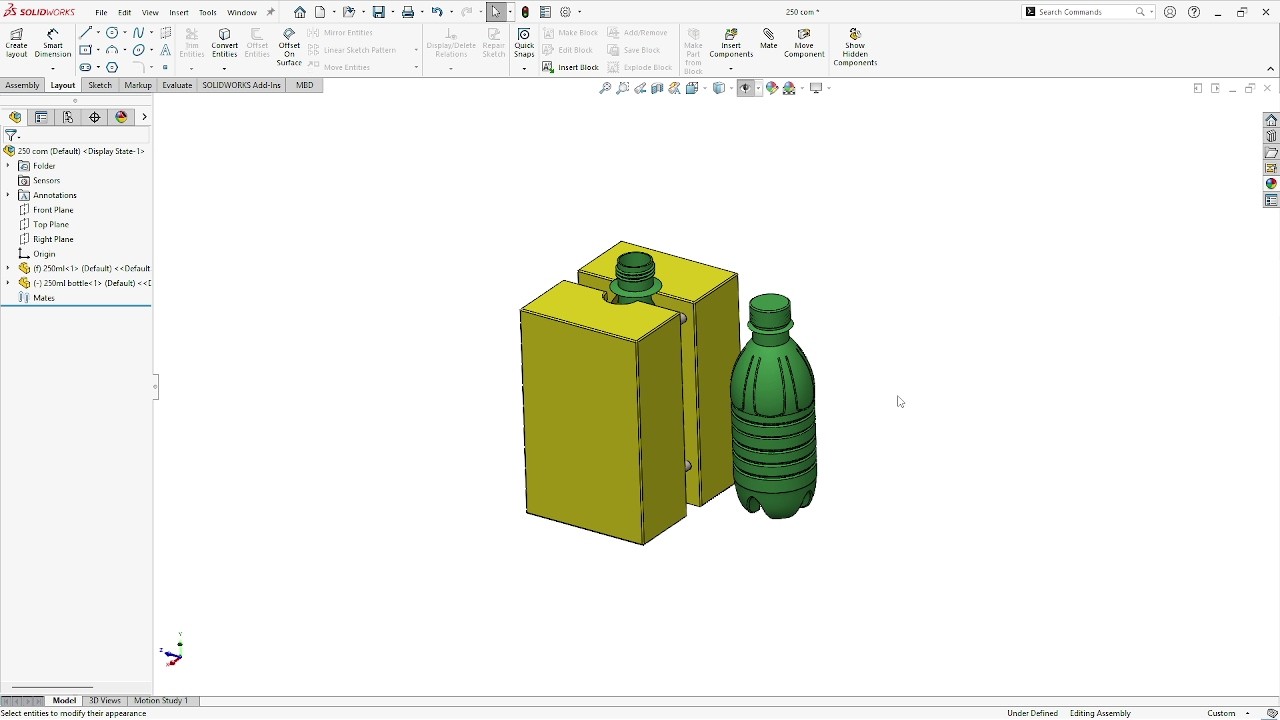This screenshot has width=1280, height=720.
Task: Click Offset On Surface tool
Action: coord(289,46)
